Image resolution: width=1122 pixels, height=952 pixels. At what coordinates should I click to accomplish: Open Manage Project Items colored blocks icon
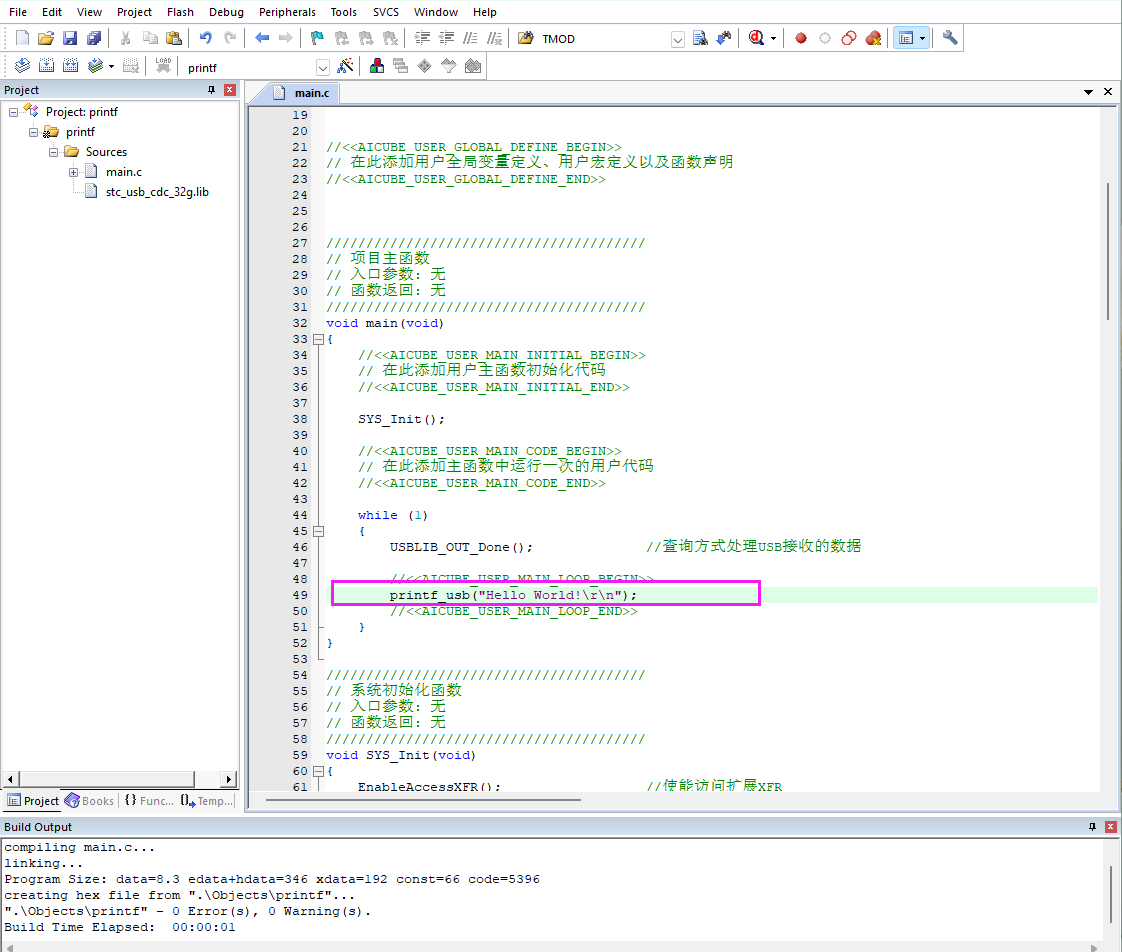[376, 67]
